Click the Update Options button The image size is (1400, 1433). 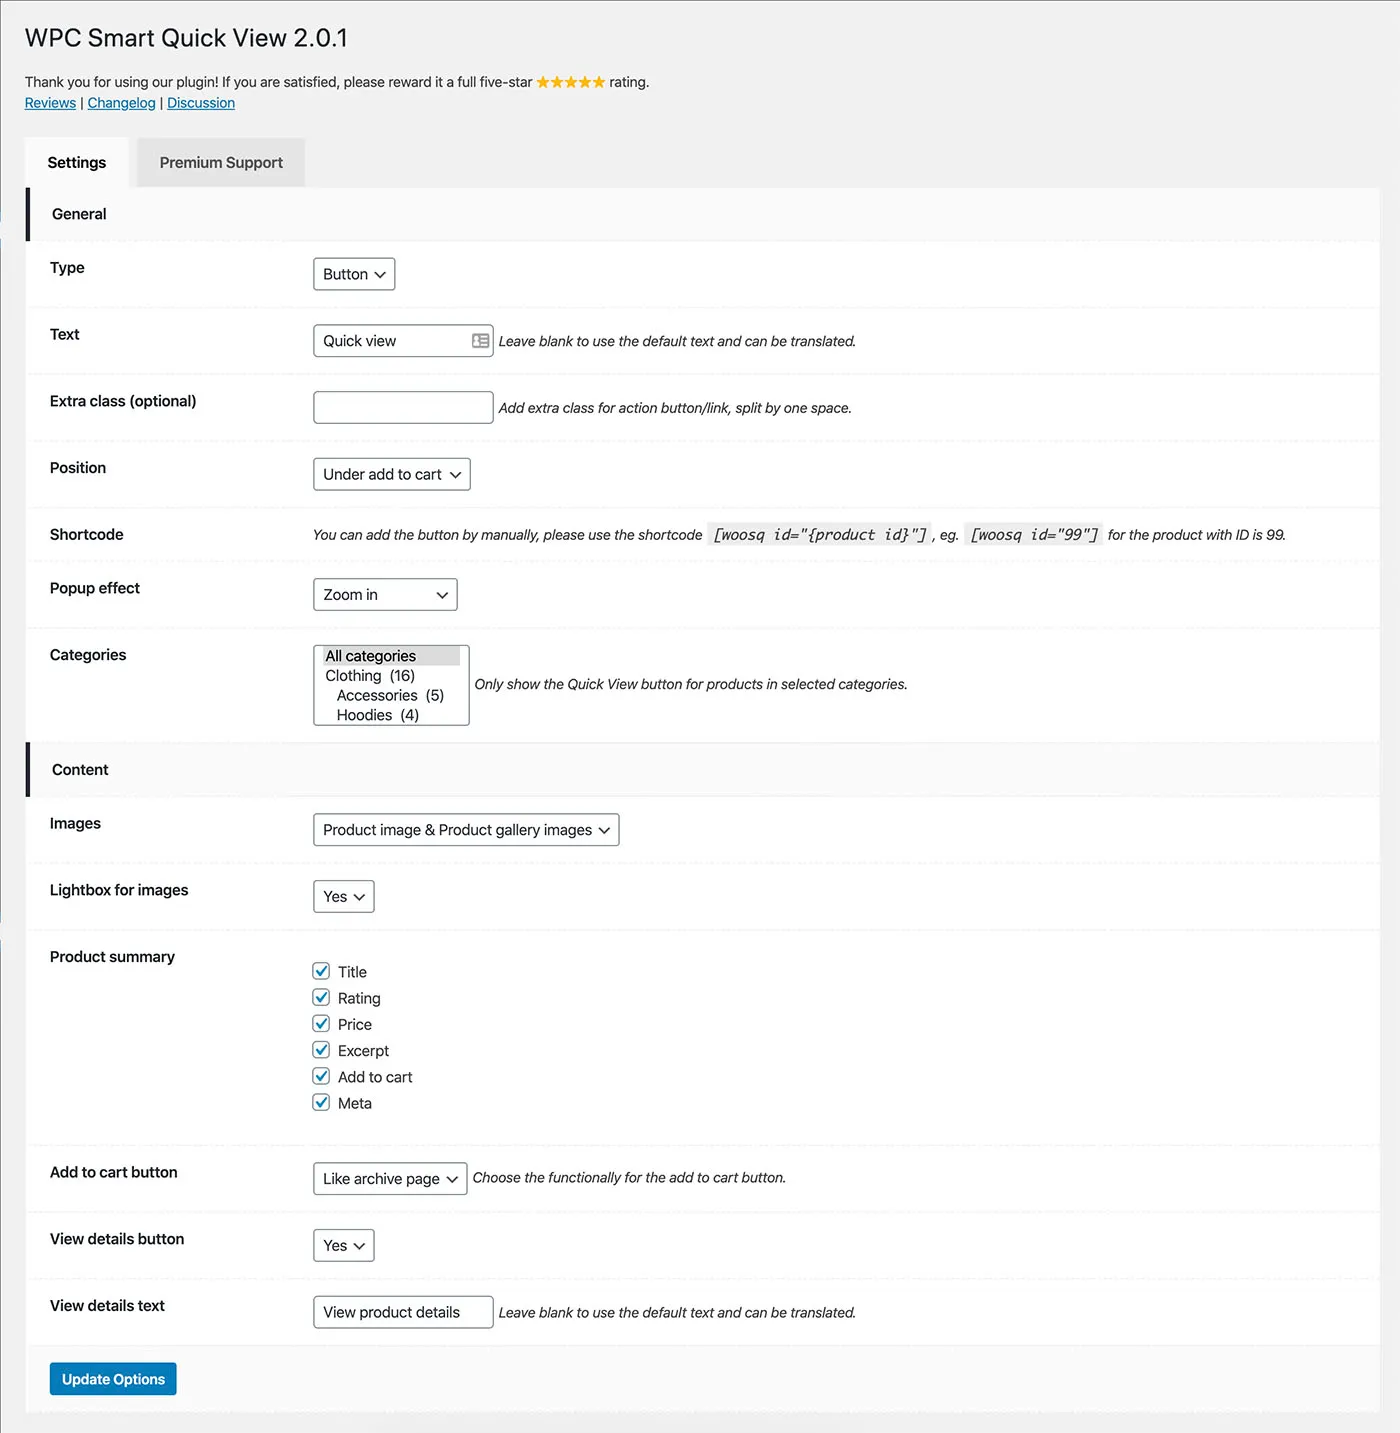coord(113,1379)
